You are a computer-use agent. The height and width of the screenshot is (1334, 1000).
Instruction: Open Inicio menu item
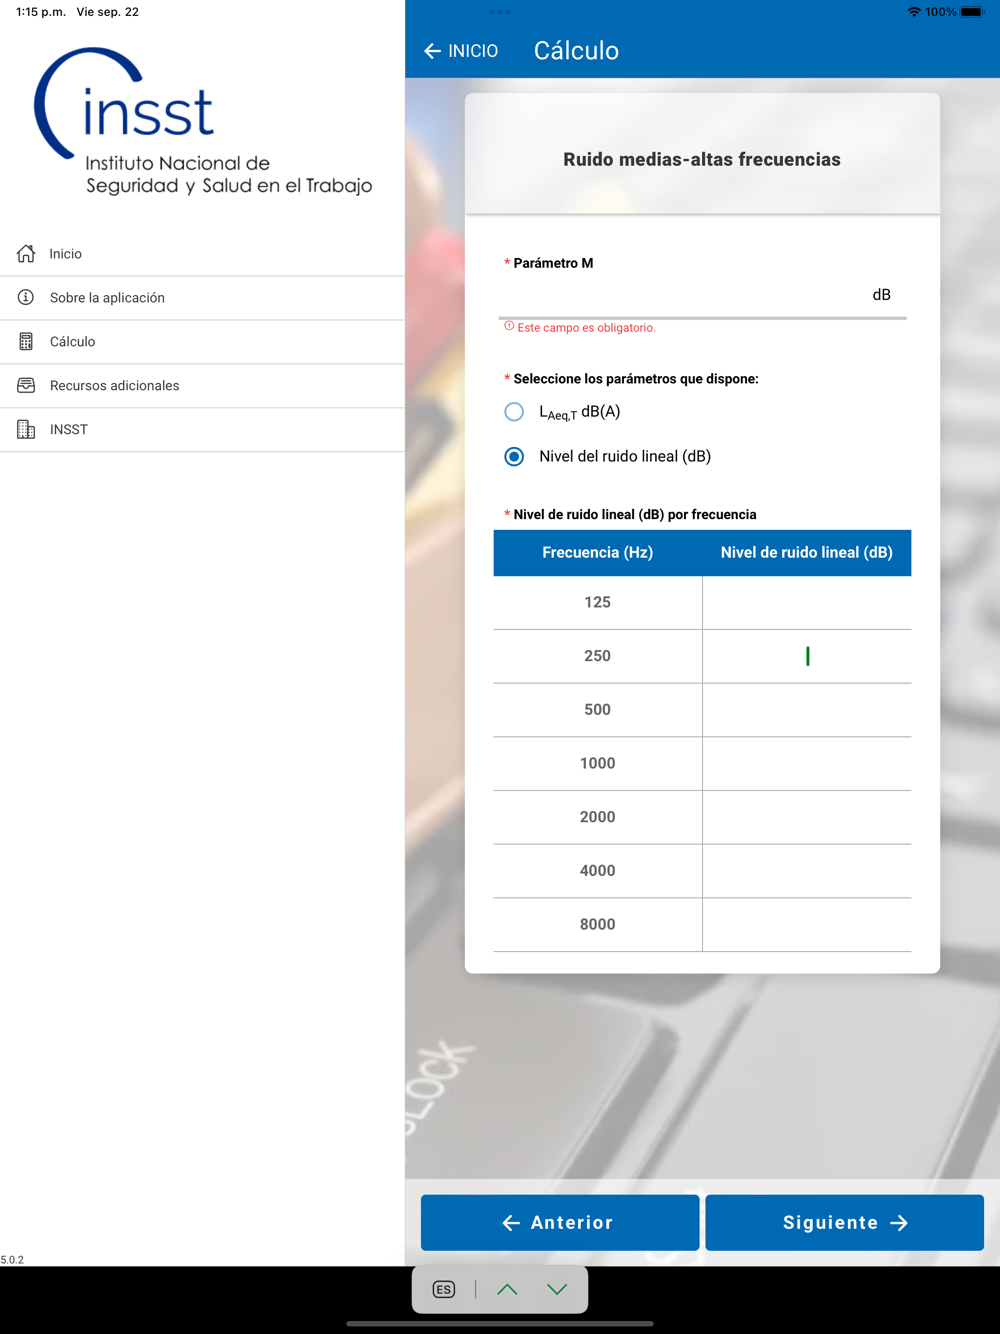point(202,254)
